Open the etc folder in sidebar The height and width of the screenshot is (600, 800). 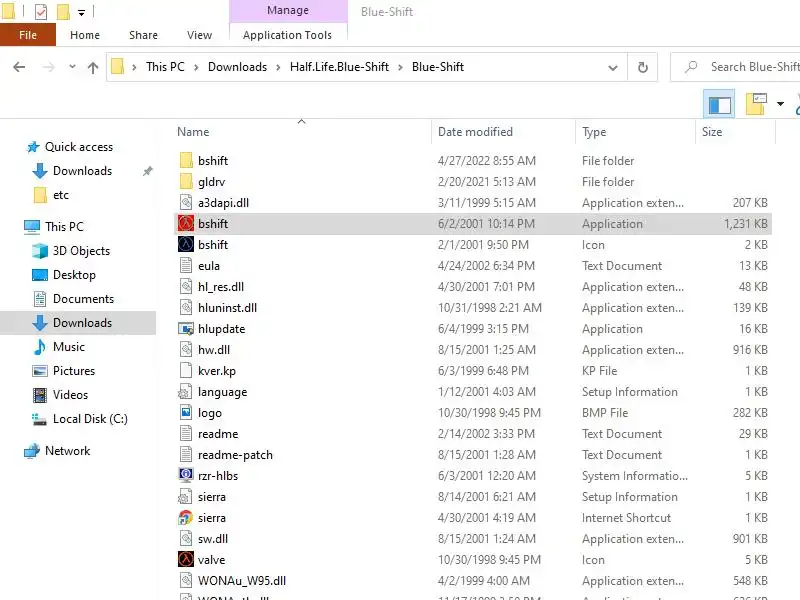tap(61, 195)
